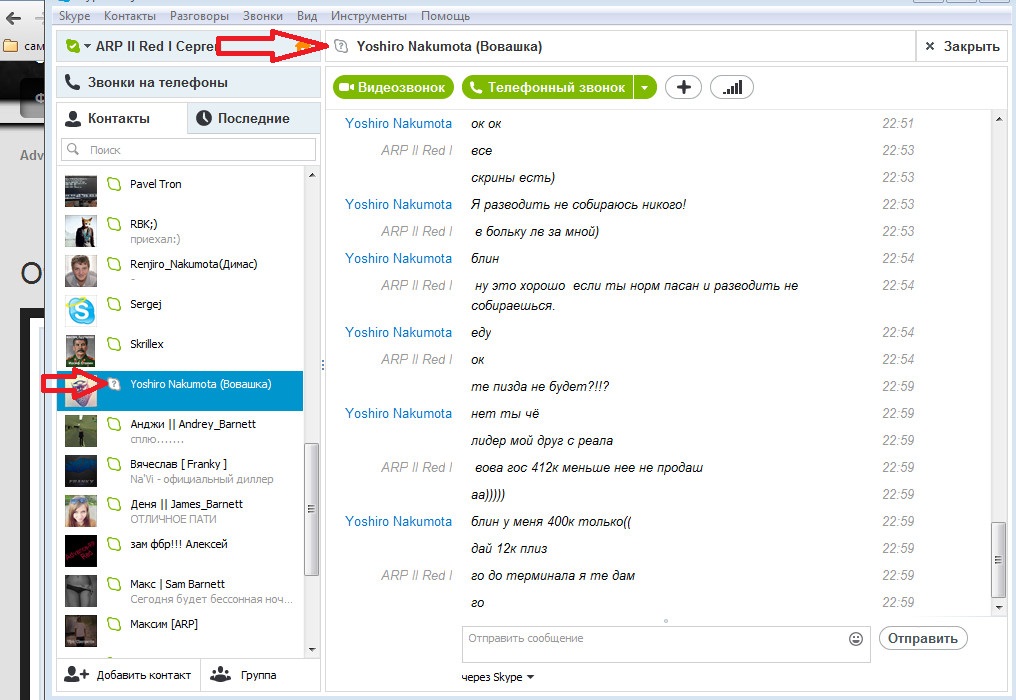Screen dimensions: 1016x700
Task: Open the Вид menu
Action: tap(307, 16)
